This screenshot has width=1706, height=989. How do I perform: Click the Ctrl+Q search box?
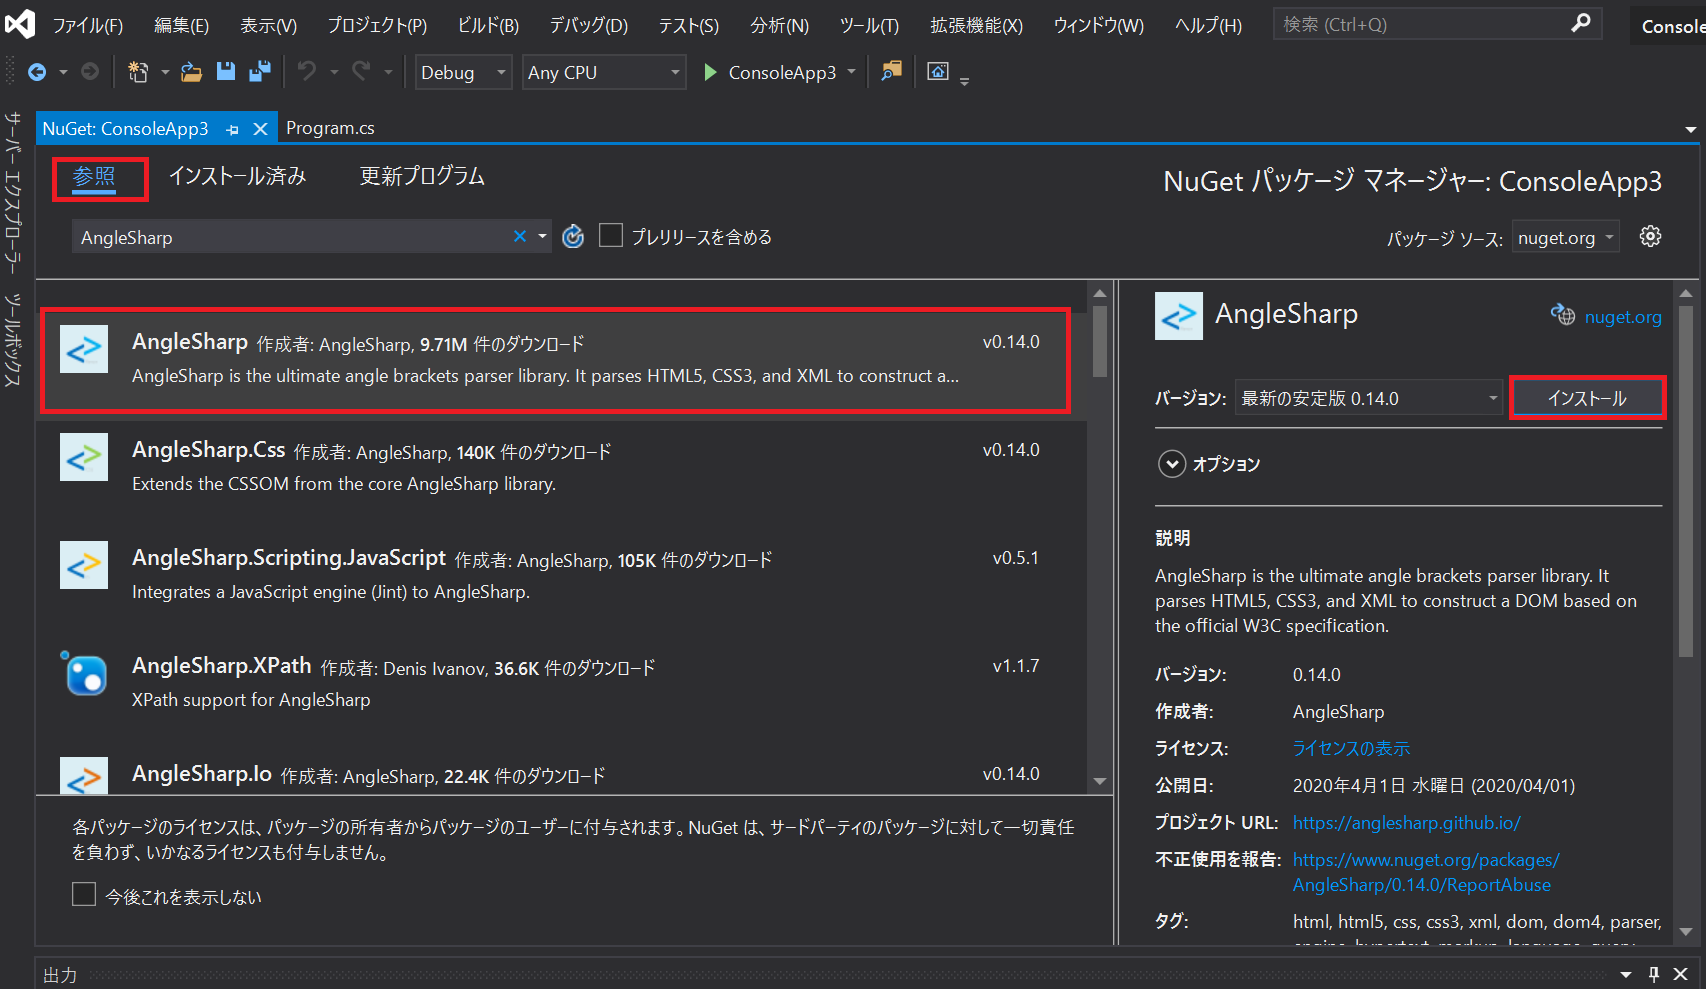pyautogui.click(x=1437, y=24)
